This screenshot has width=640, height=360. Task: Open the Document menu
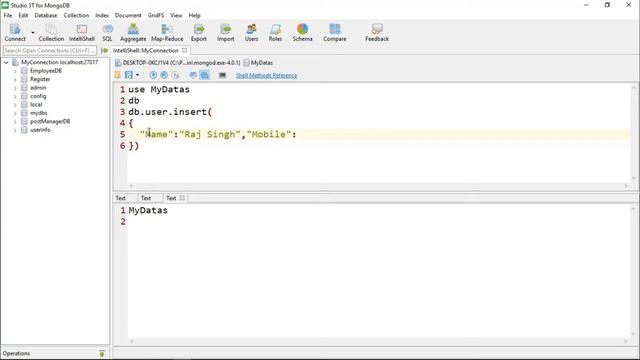pos(128,15)
